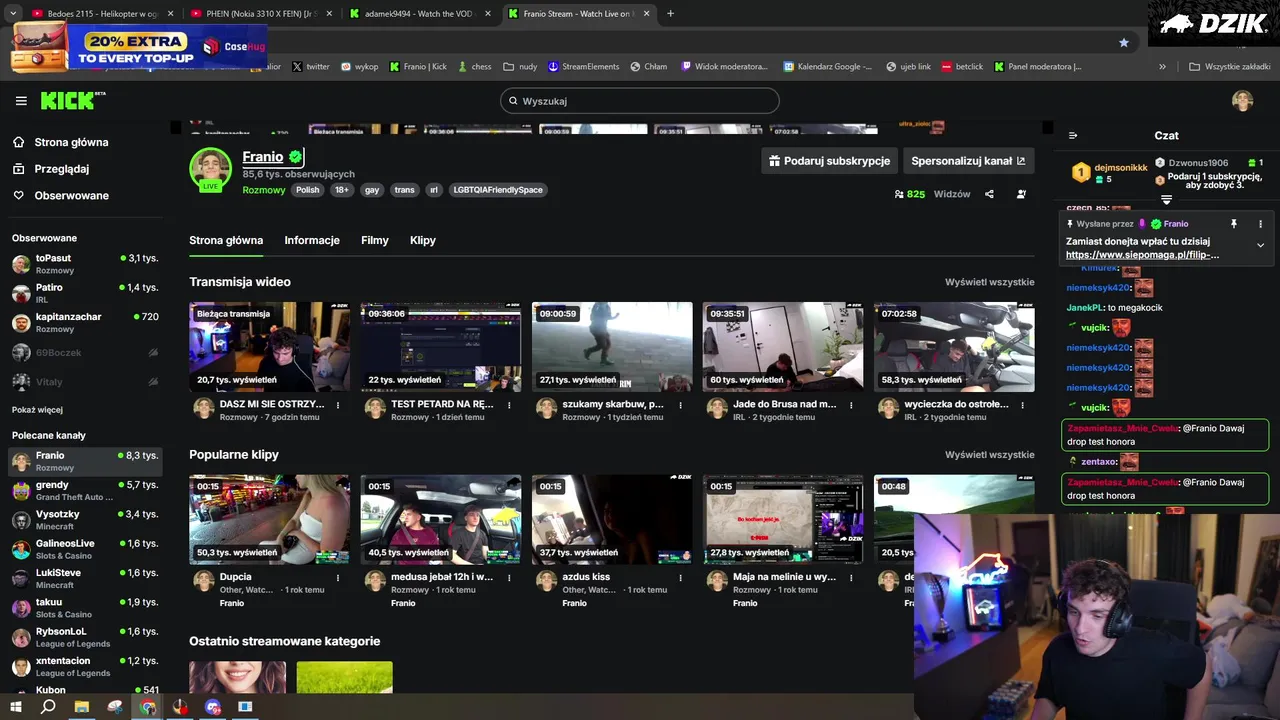This screenshot has width=1280, height=720.
Task: Click Franio's live avatar on the channel header
Action: (210, 169)
